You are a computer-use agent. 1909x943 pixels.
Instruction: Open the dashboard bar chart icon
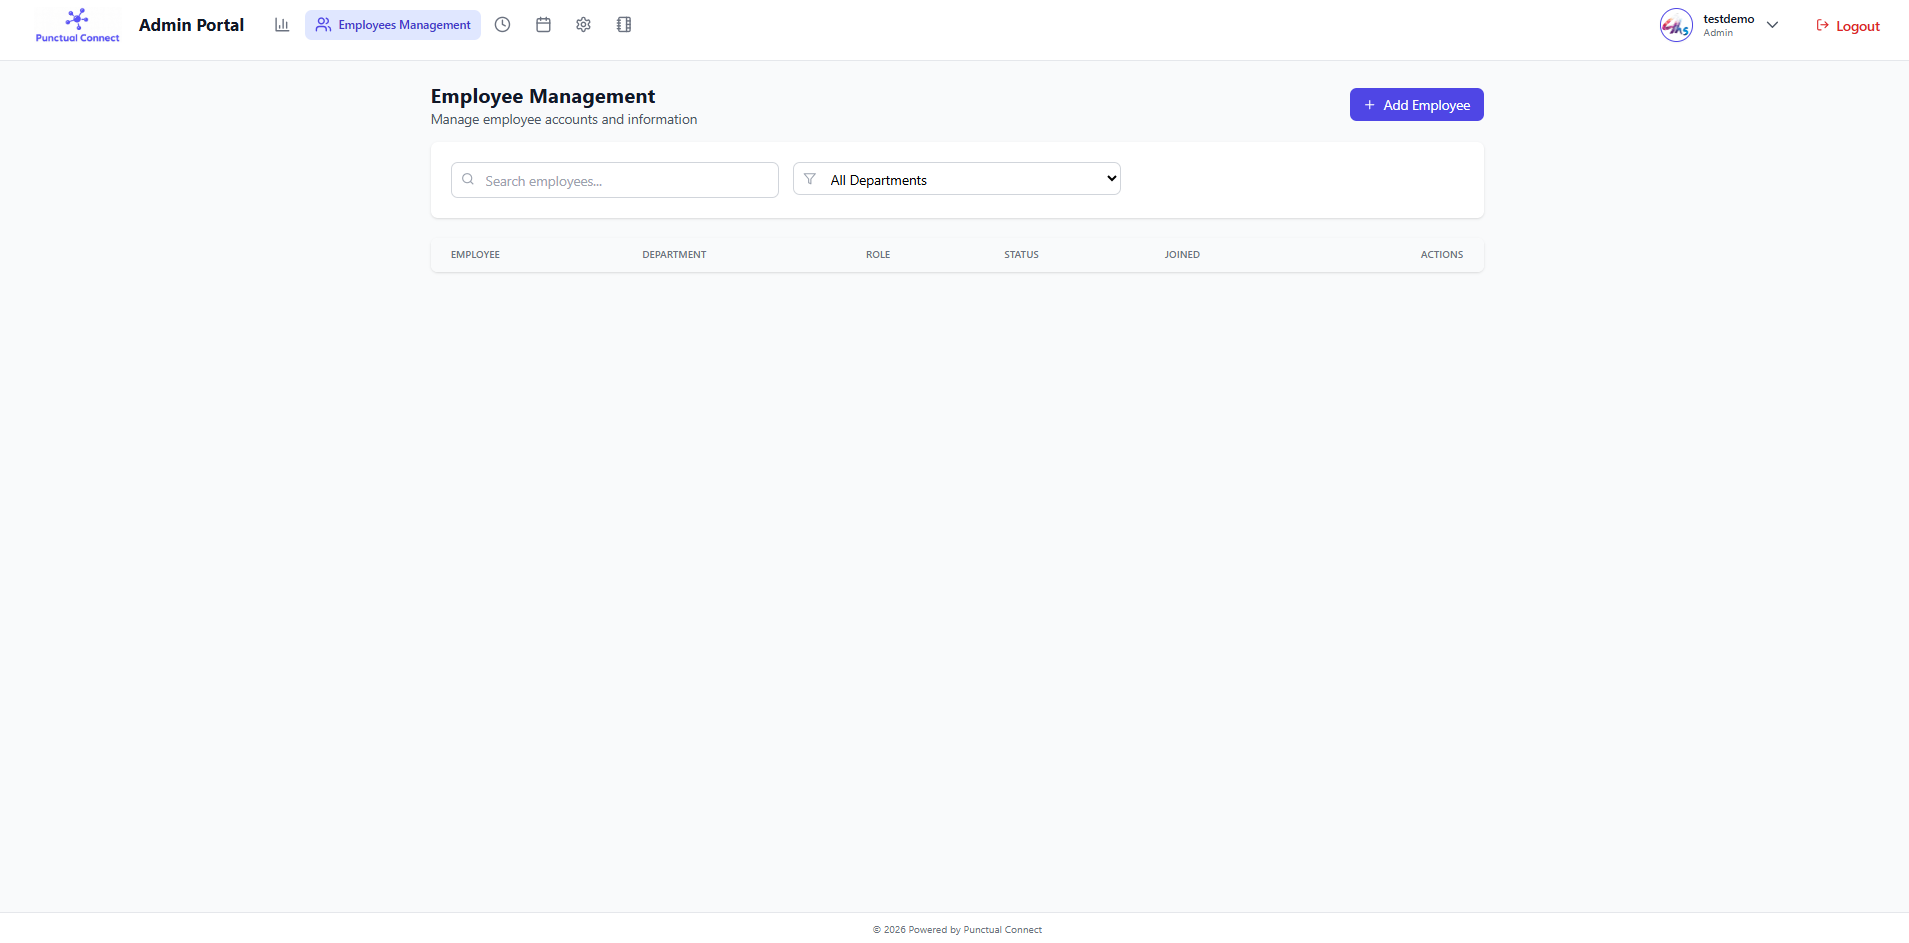282,25
